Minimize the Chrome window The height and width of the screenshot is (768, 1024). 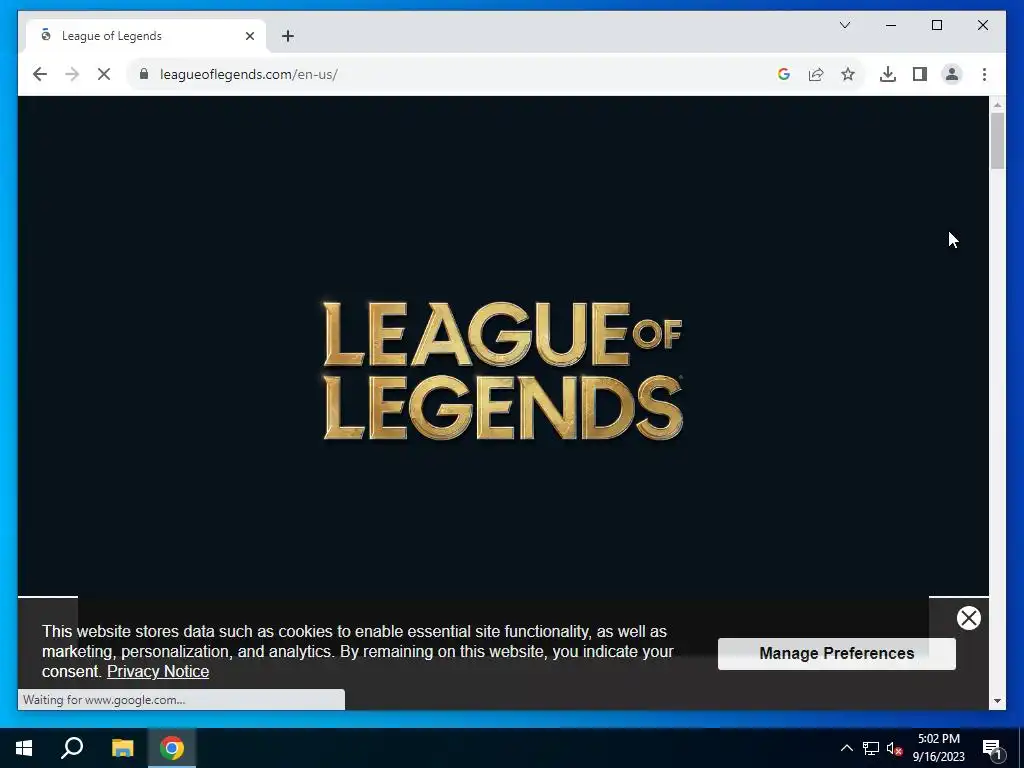coord(891,25)
